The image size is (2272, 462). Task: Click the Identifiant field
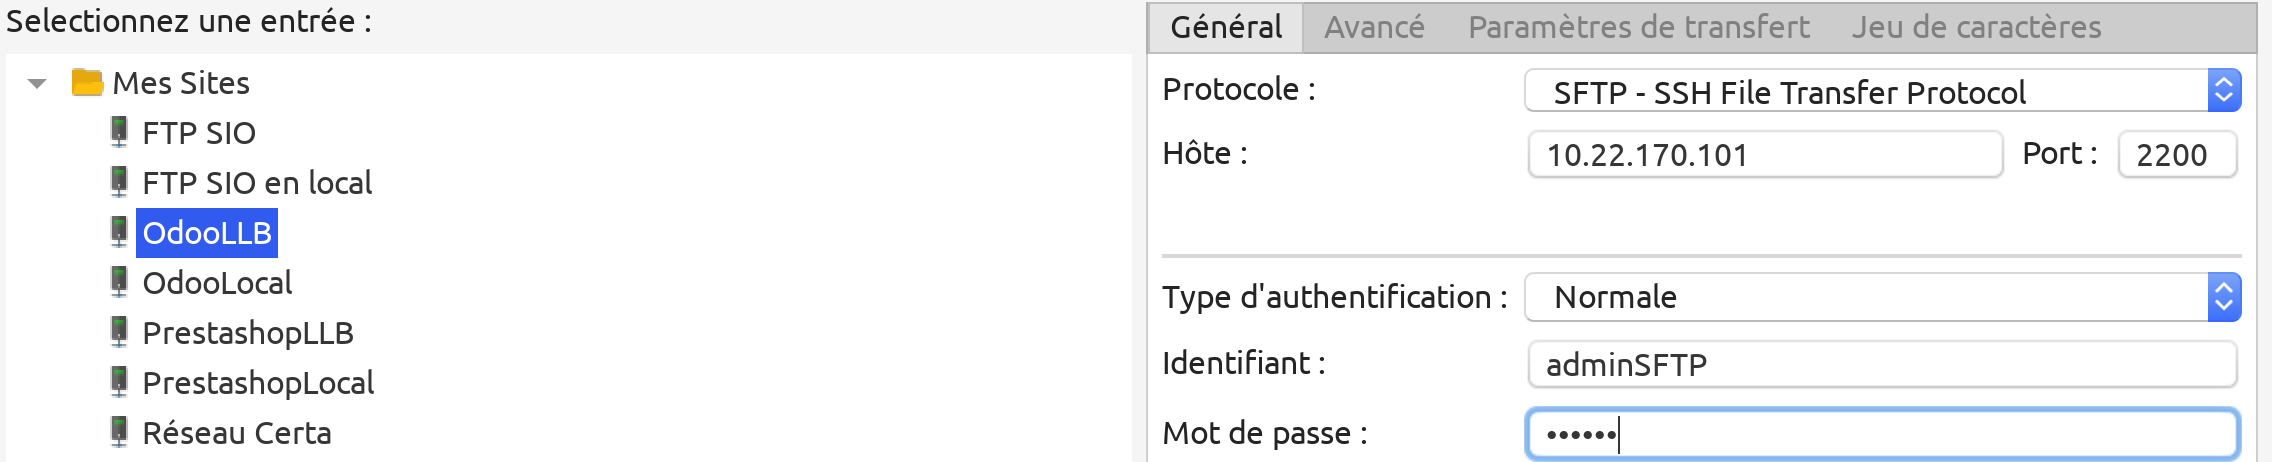click(x=1882, y=364)
